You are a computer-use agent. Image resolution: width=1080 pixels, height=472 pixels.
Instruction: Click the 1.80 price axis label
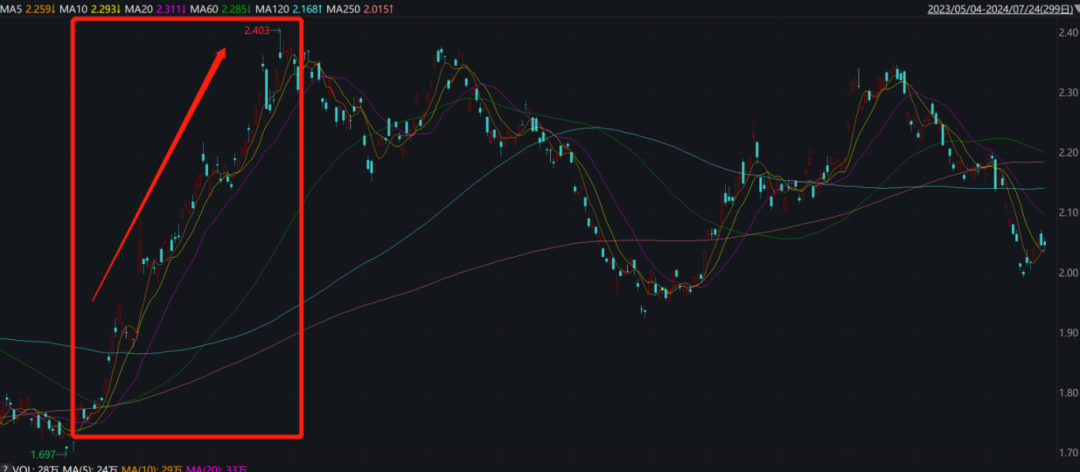click(x=1069, y=393)
